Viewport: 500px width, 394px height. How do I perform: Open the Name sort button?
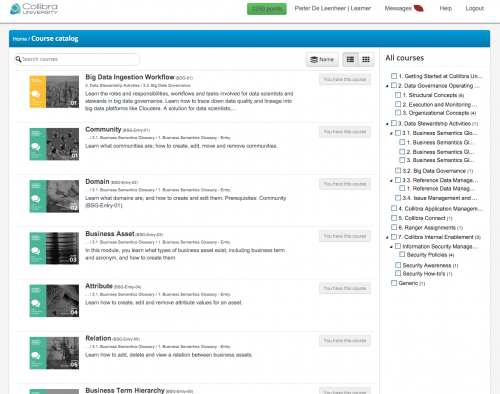pyautogui.click(x=322, y=59)
